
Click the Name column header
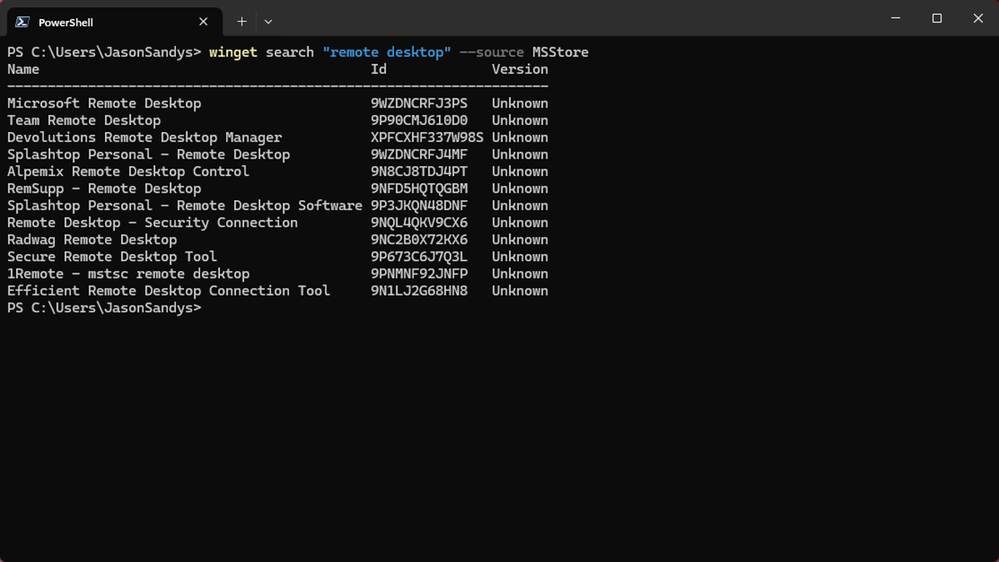(23, 69)
